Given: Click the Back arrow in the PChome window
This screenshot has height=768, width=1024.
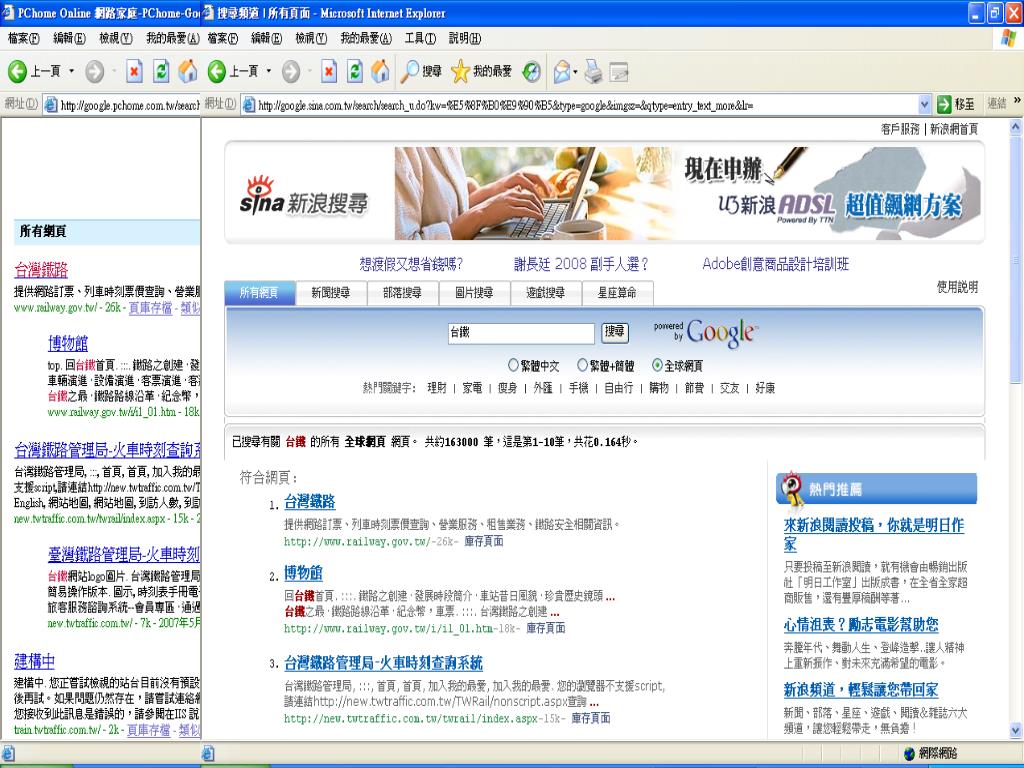Looking at the screenshot, I should (17, 71).
